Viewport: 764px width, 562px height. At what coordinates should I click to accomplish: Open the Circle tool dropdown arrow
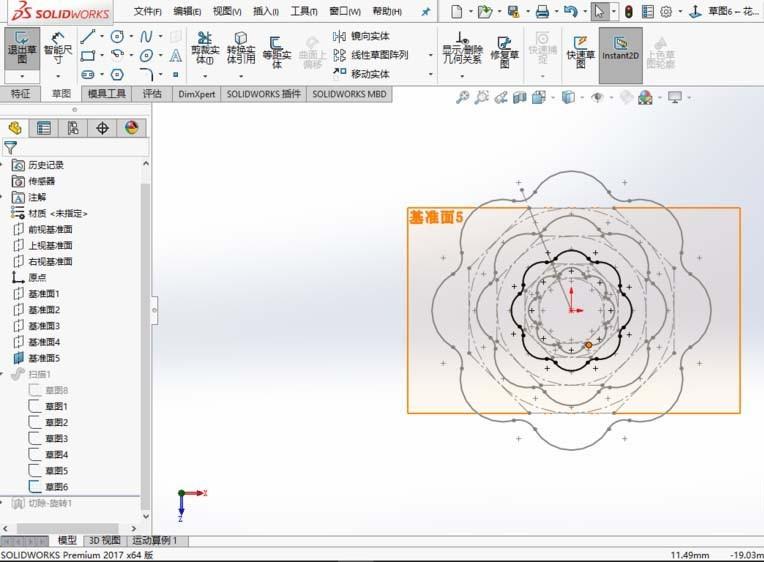pos(131,36)
